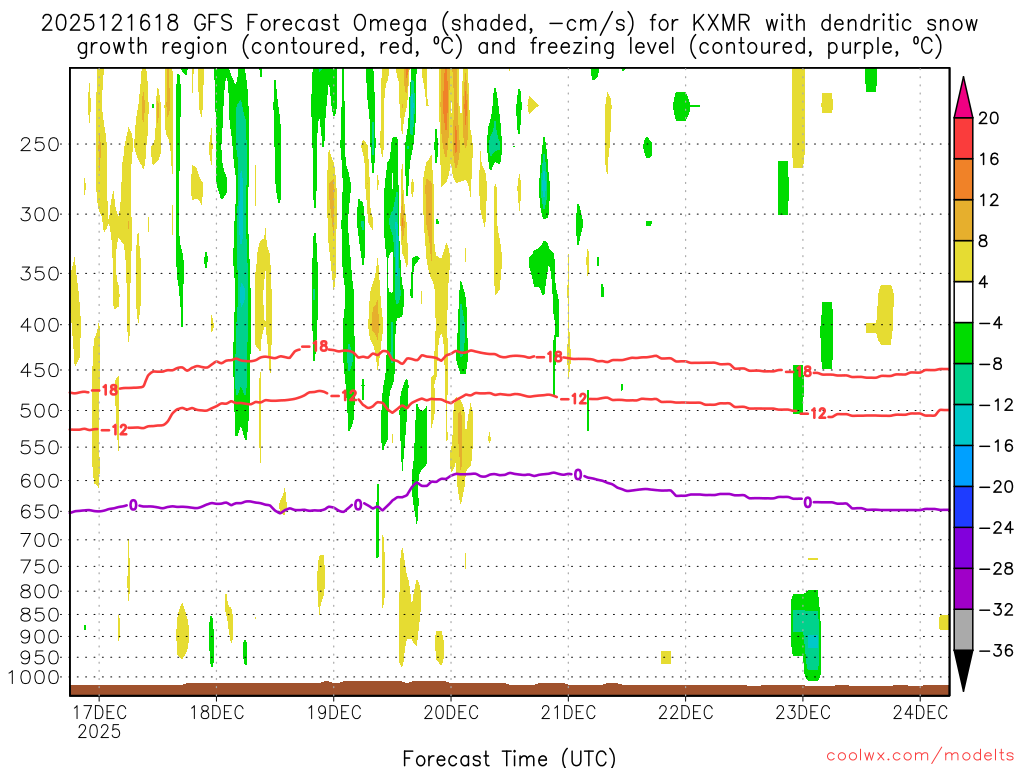Click the coolwx.com/modelts link text
Viewport: 1024px width, 768px height.
point(919,756)
